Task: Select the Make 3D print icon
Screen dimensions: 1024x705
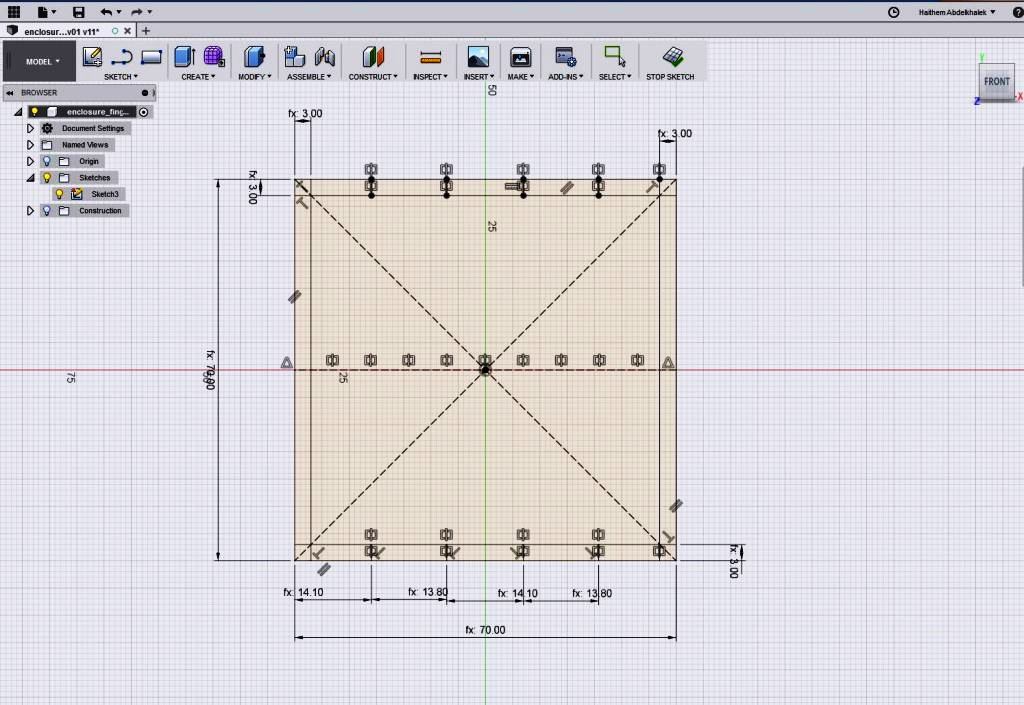Action: coord(520,57)
